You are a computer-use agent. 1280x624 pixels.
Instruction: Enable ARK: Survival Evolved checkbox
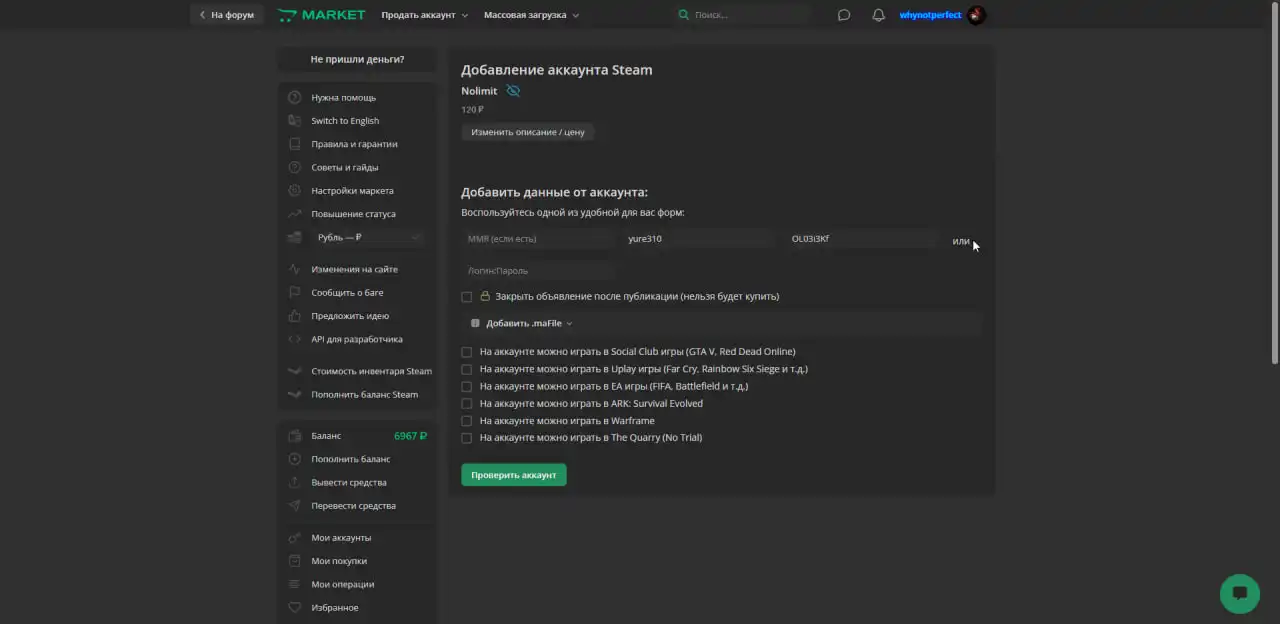tap(466, 404)
